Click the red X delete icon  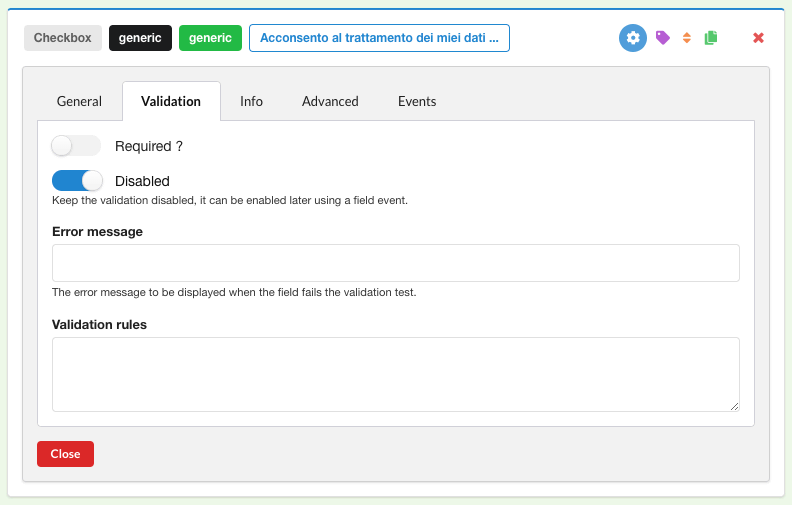tap(758, 38)
